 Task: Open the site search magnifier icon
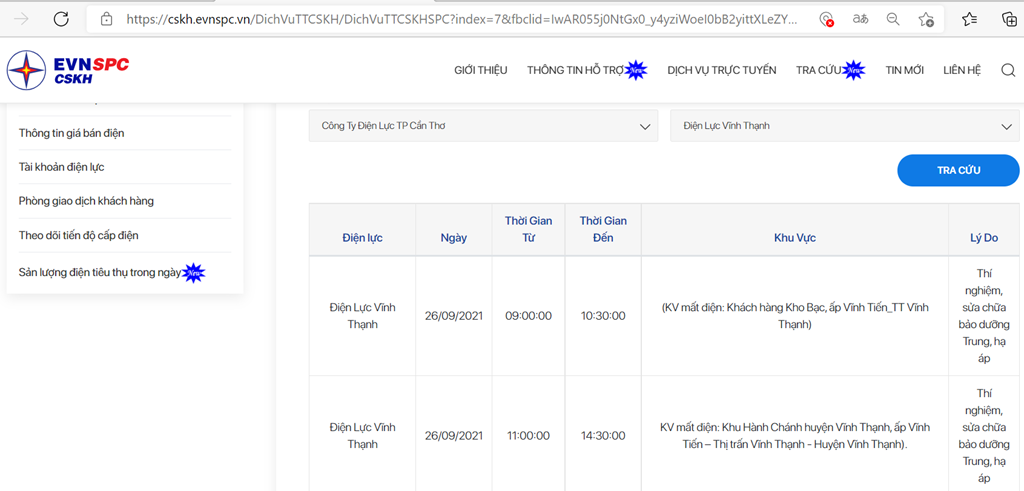[1008, 71]
